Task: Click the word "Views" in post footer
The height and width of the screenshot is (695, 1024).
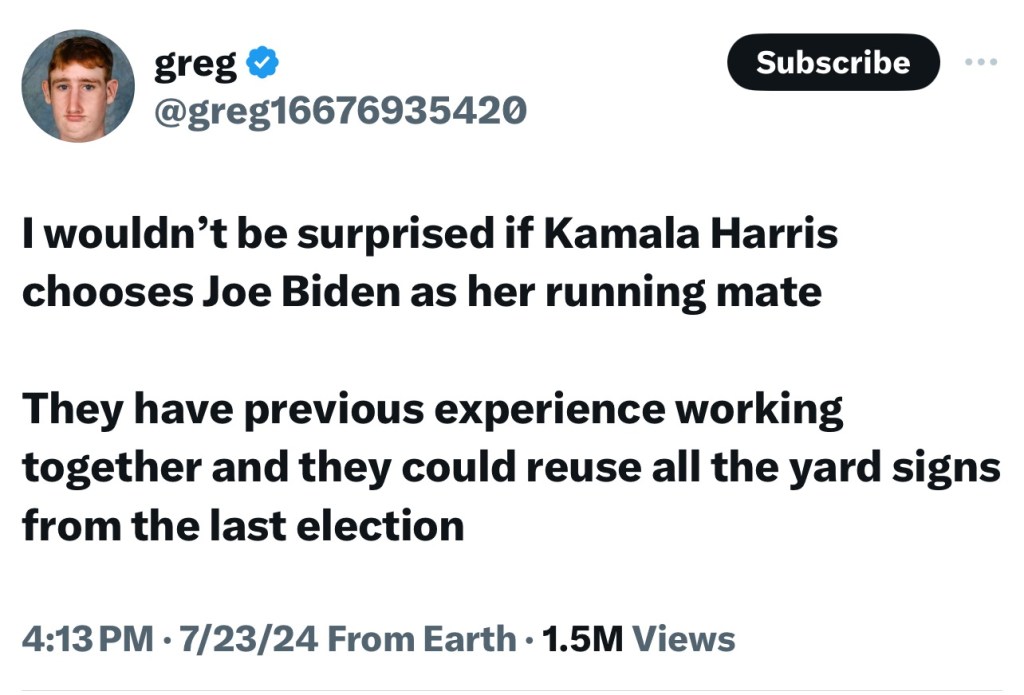Action: click(685, 638)
